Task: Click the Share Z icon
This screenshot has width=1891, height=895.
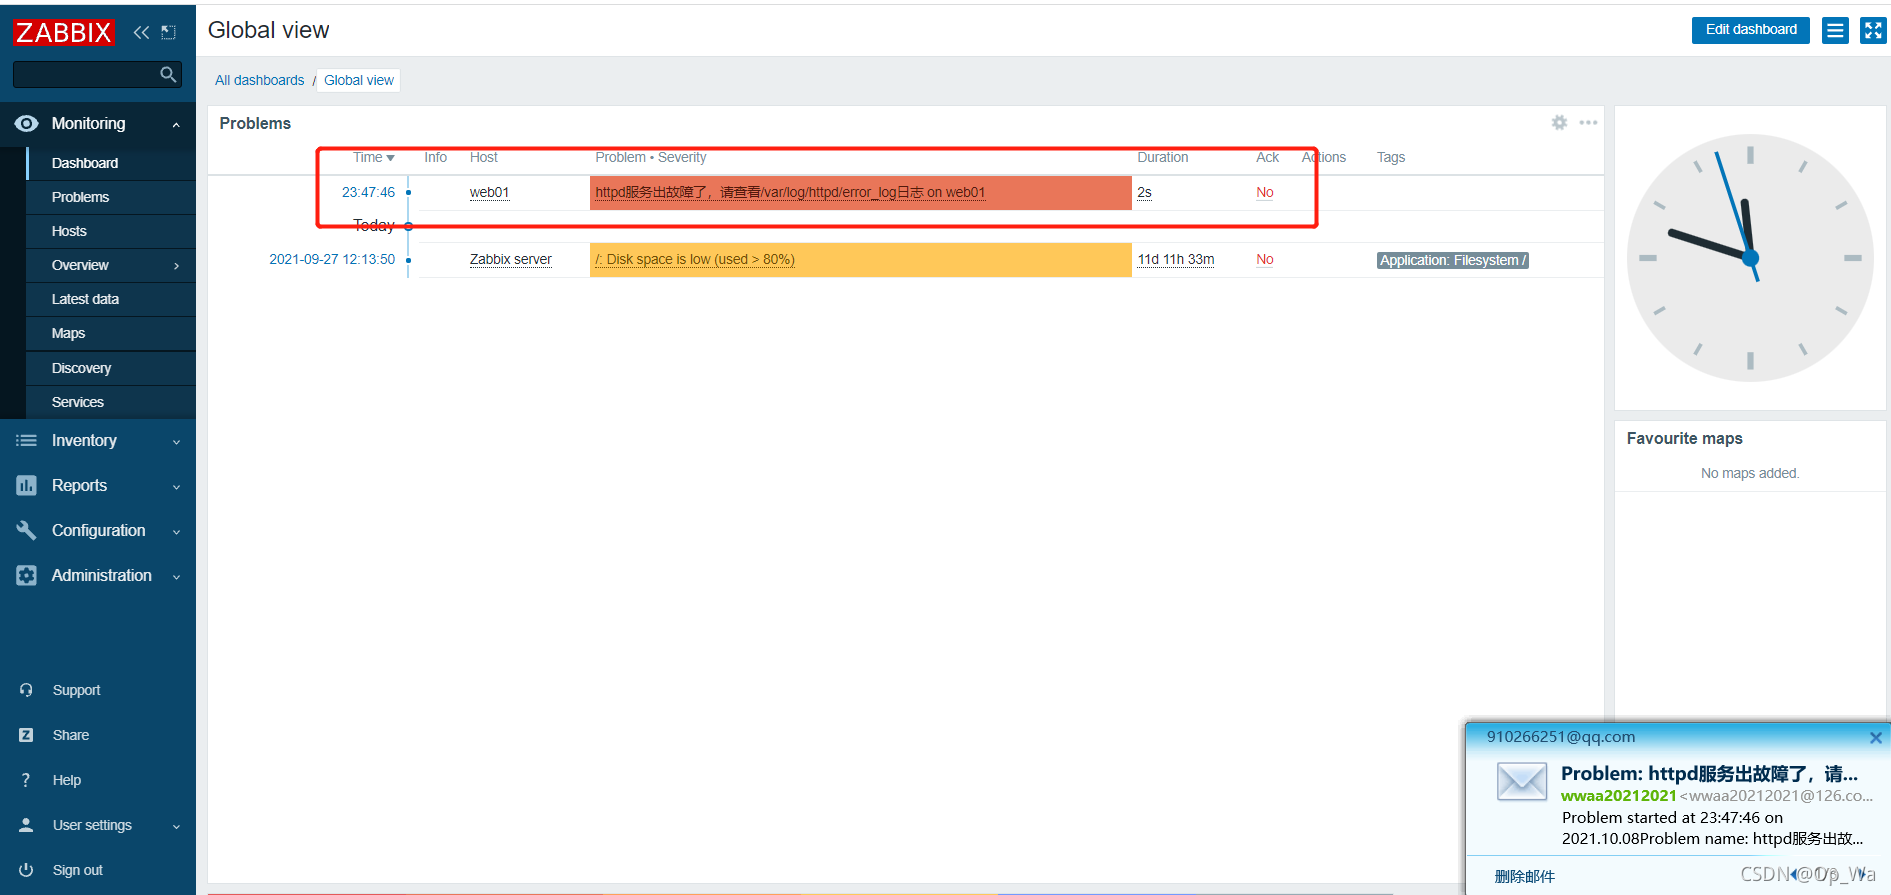Action: pyautogui.click(x=27, y=735)
